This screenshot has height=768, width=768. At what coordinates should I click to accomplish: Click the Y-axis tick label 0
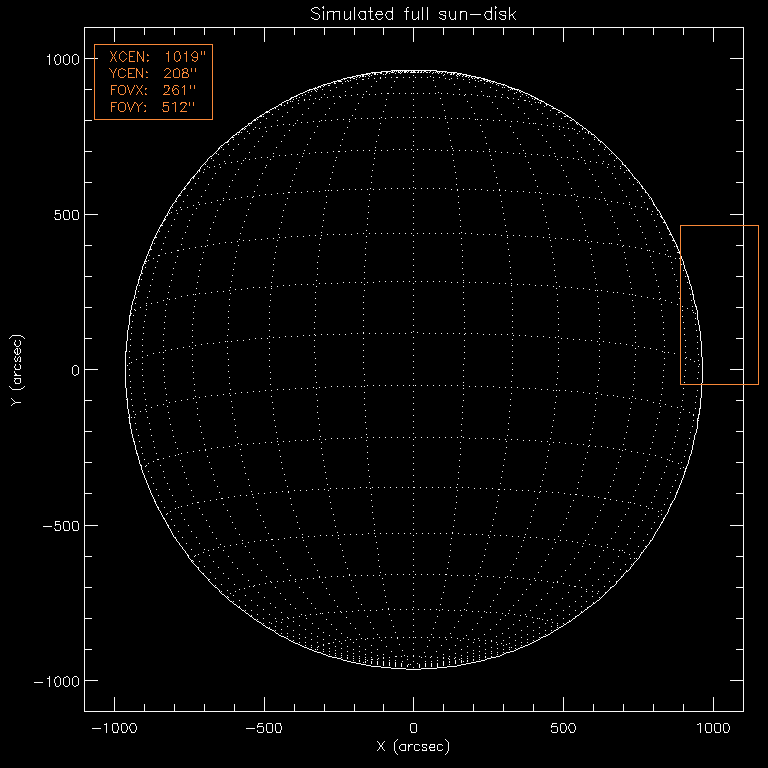(73, 370)
